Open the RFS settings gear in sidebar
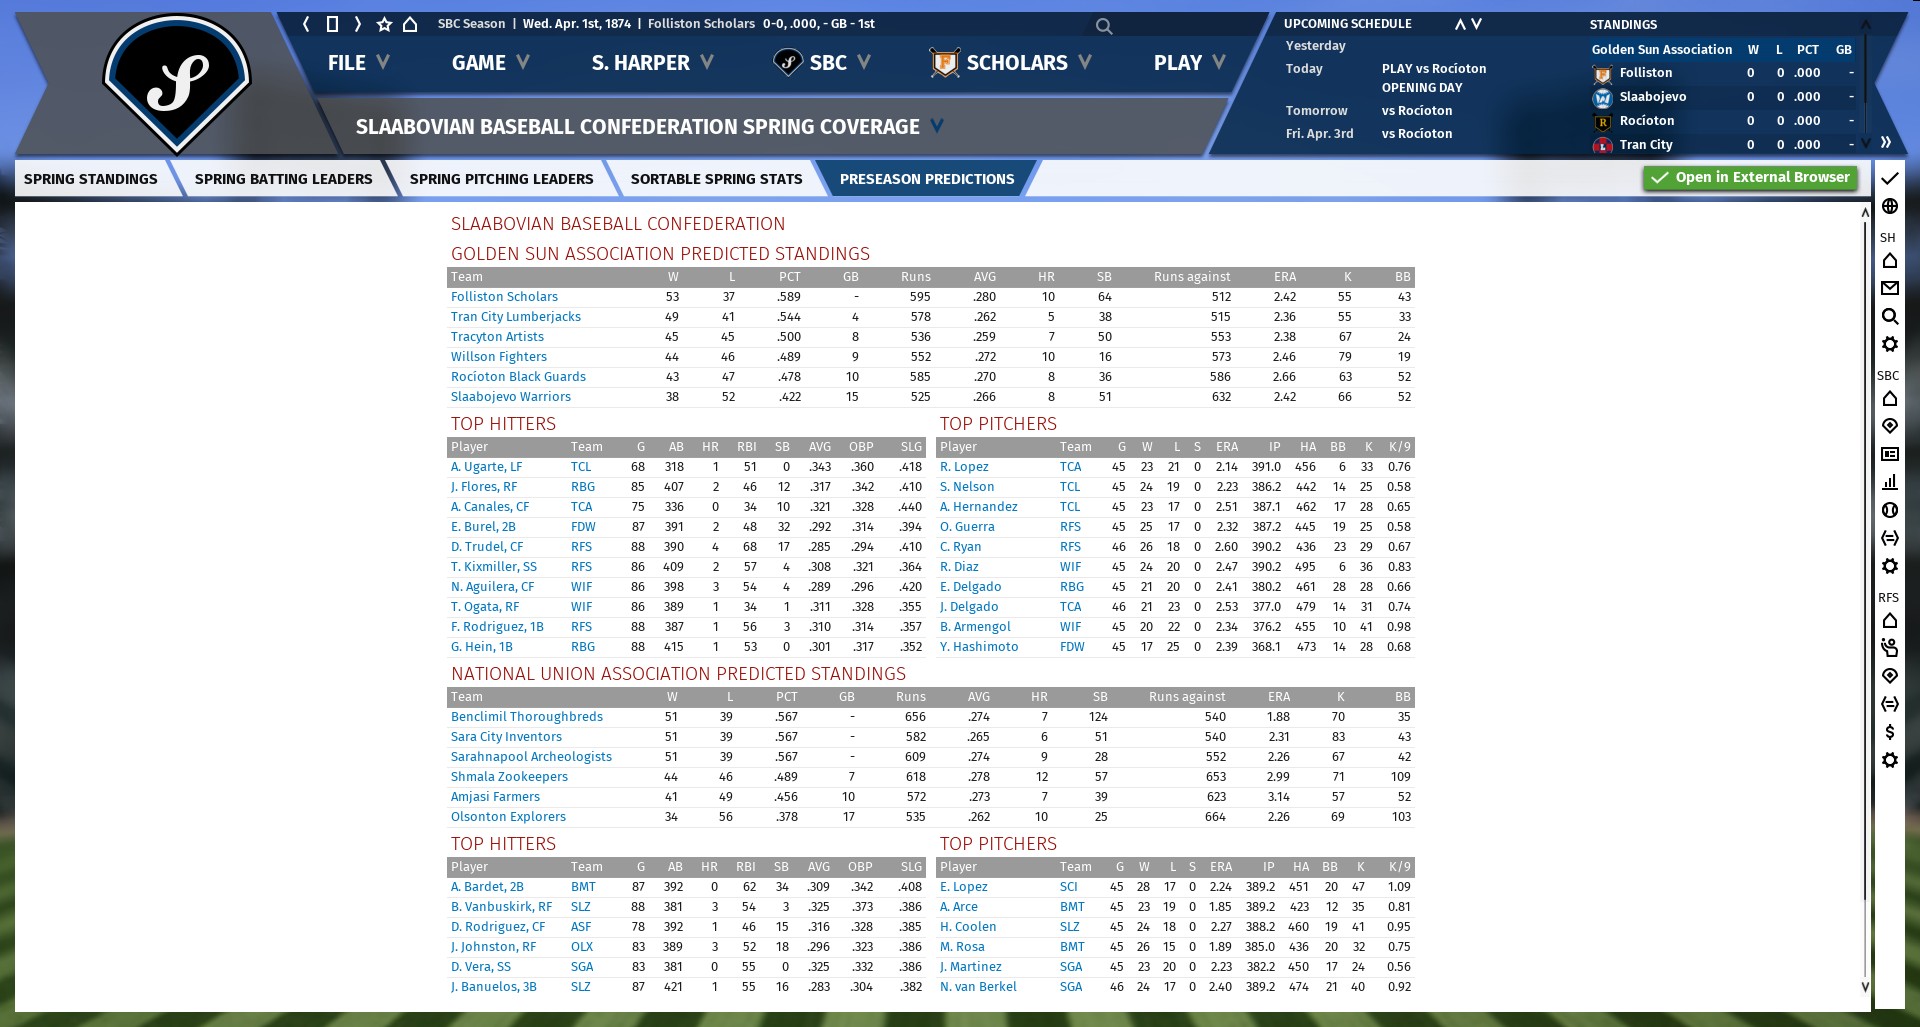Screen dimensions: 1920x1027 [x=1889, y=760]
